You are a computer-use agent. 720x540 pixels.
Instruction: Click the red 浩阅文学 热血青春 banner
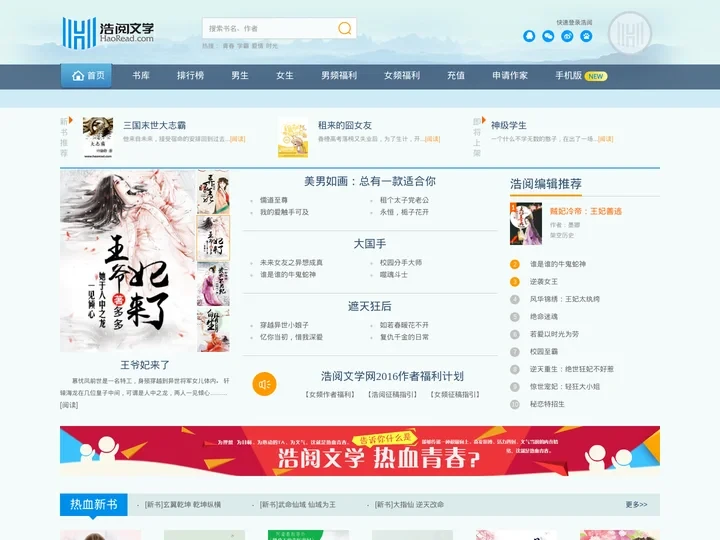point(360,451)
